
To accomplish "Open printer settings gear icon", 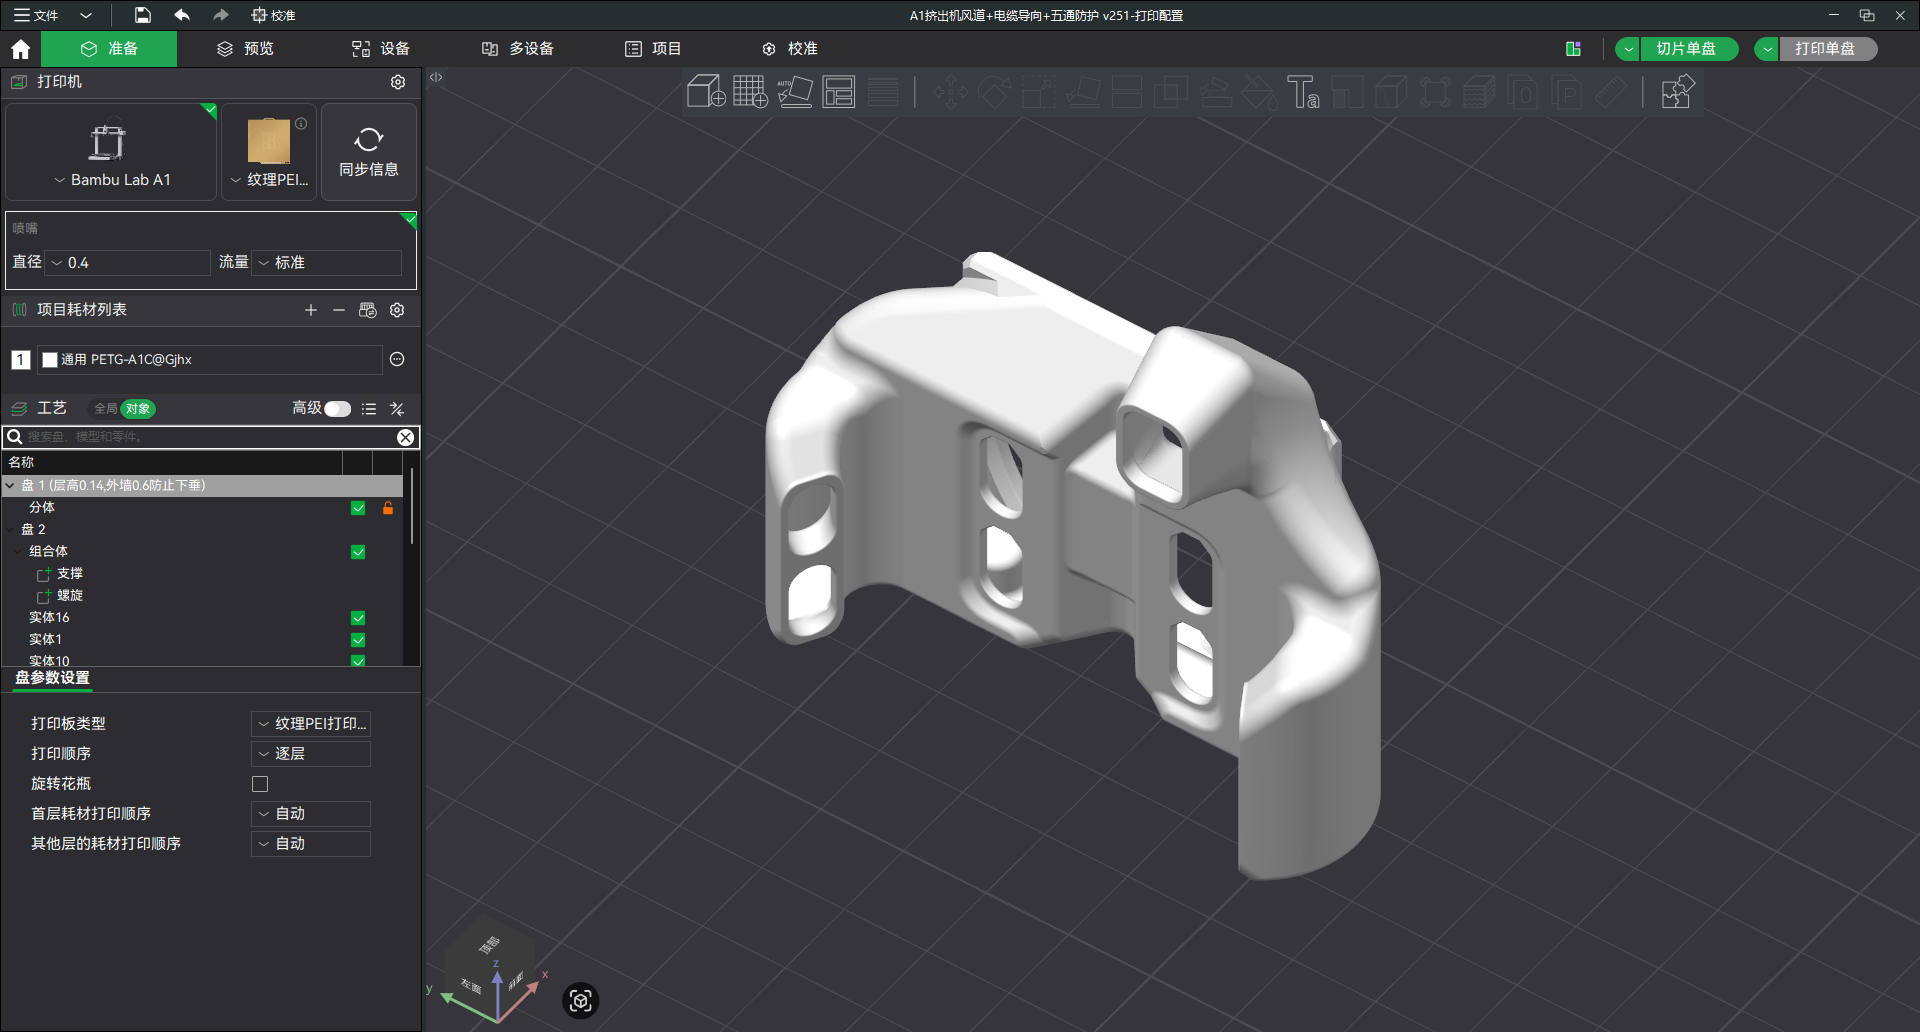I will pos(398,82).
